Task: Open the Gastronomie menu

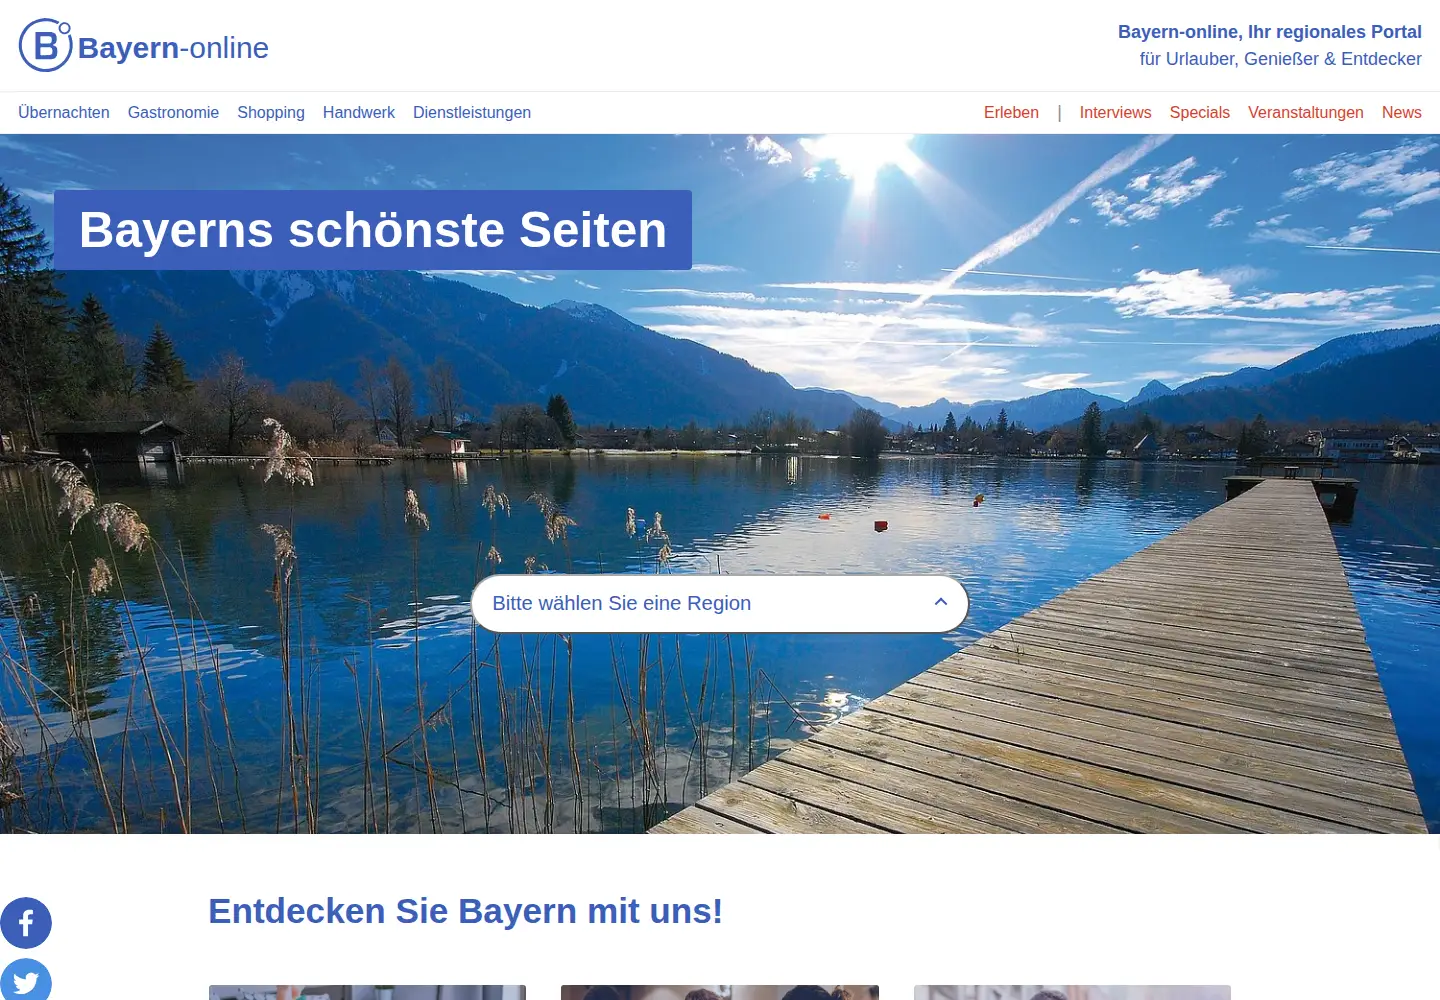Action: [173, 113]
